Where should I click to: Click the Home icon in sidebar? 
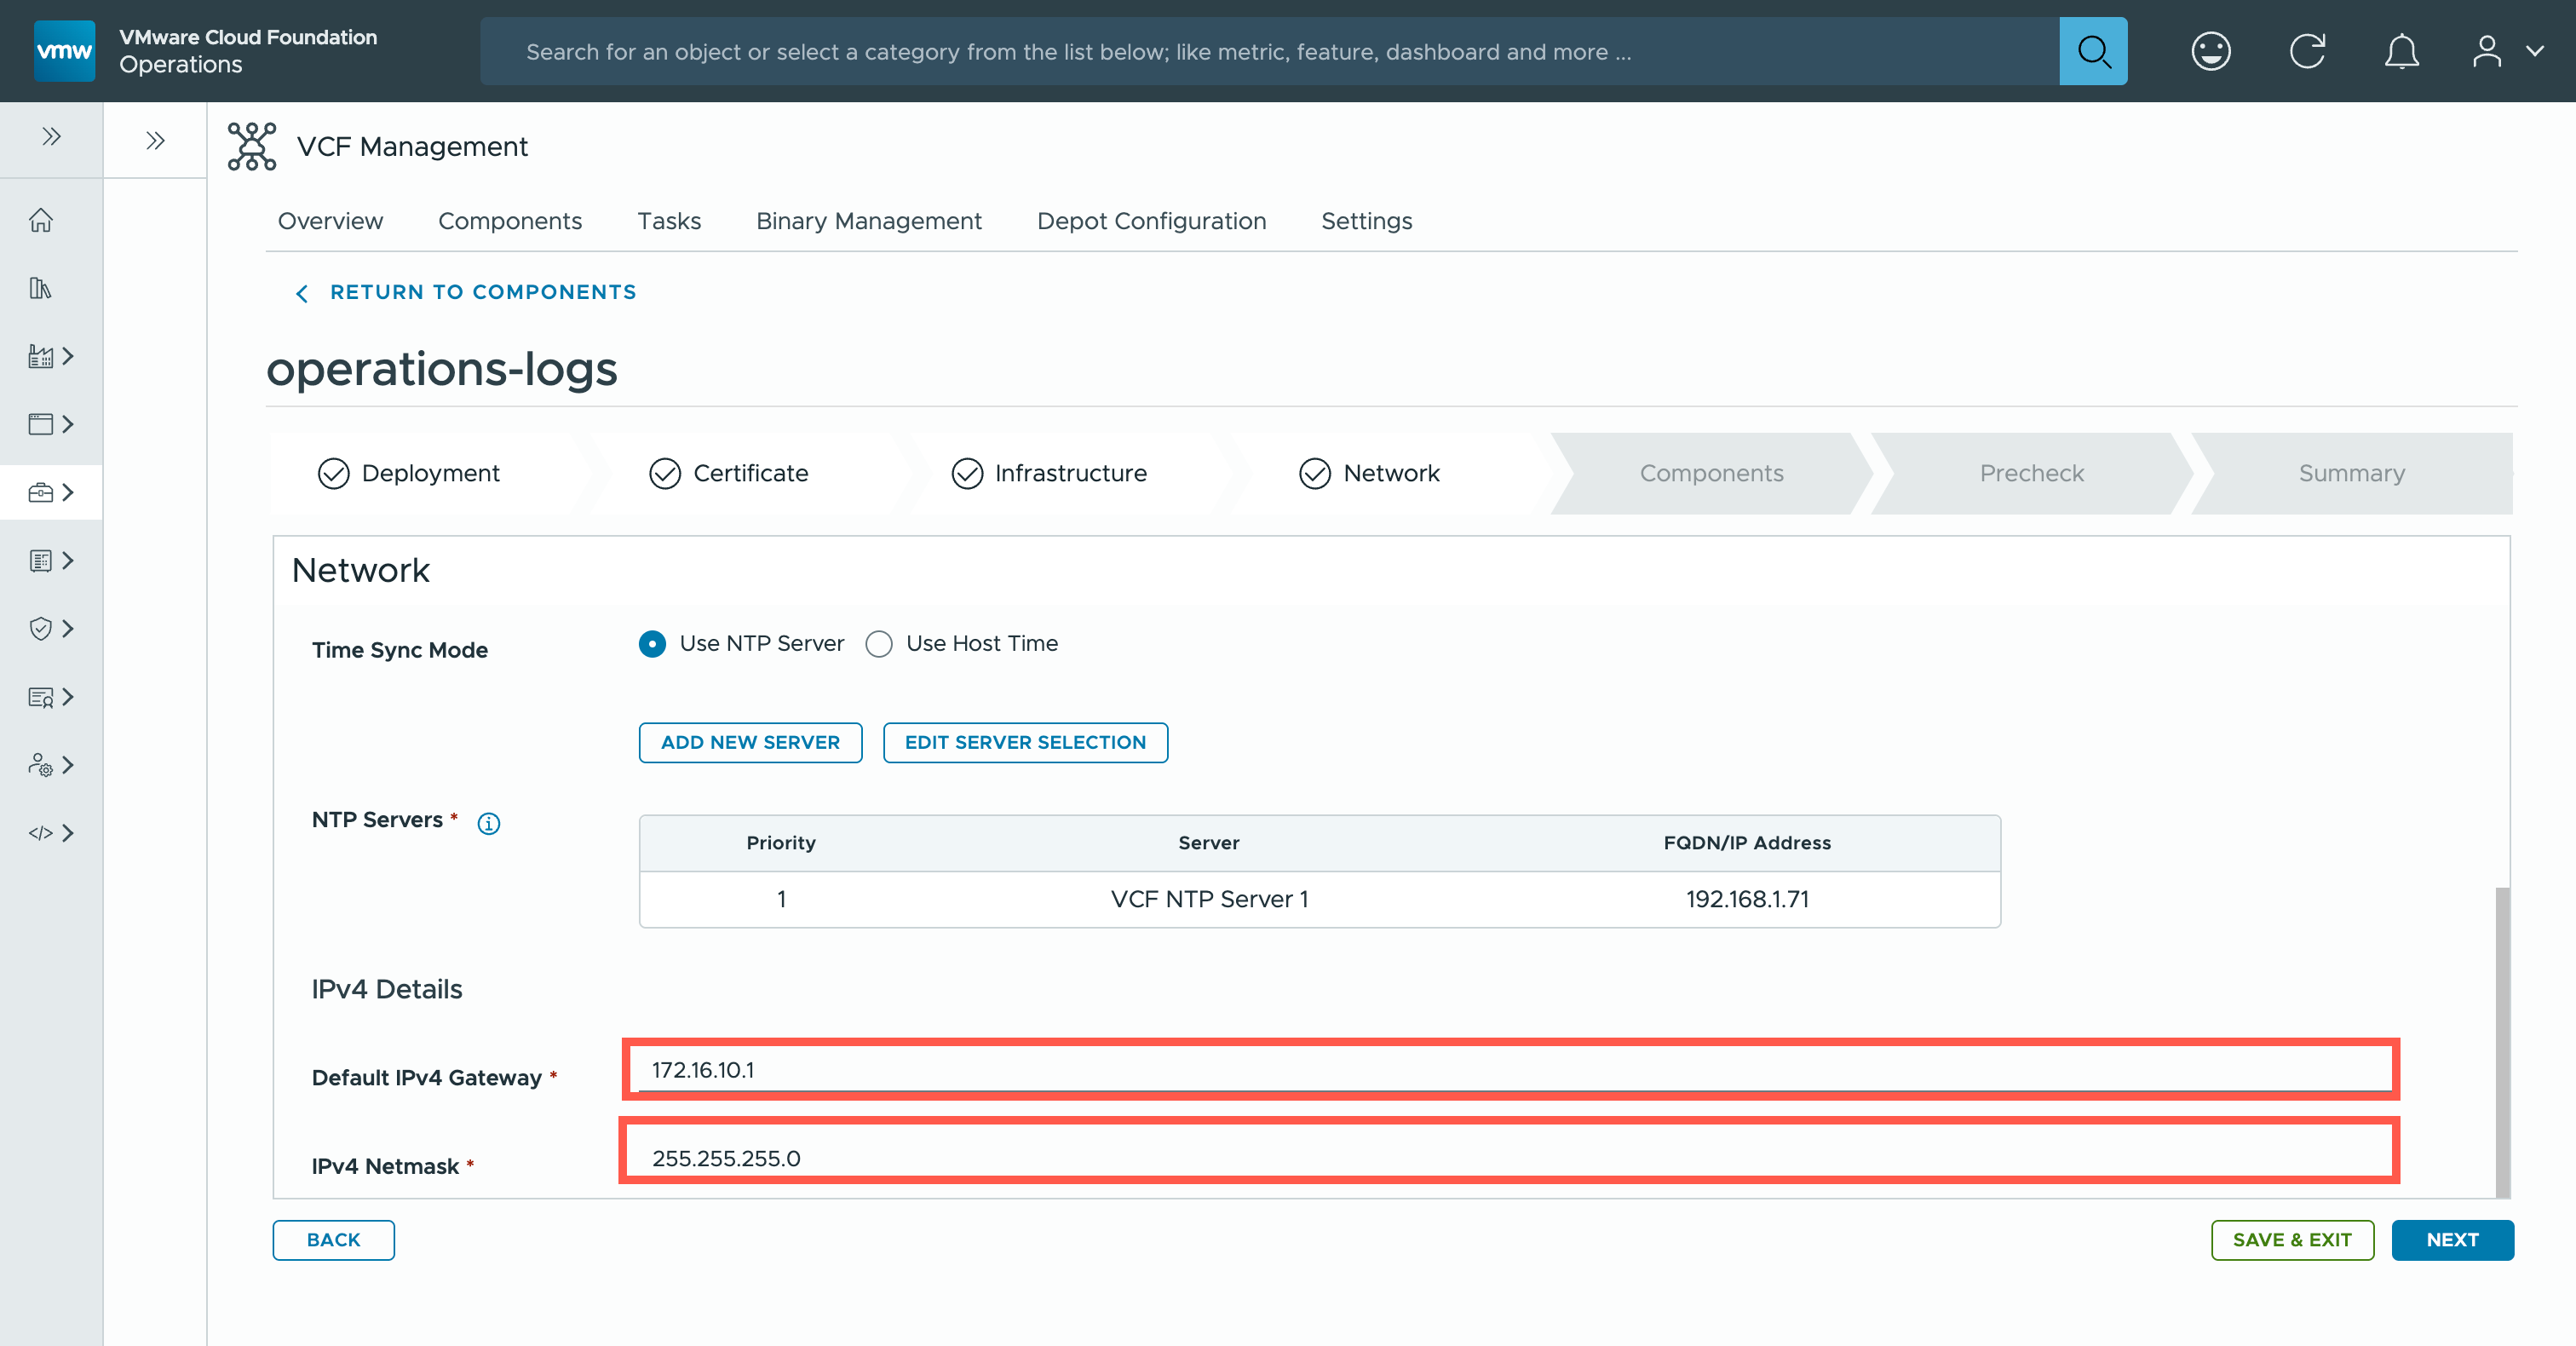41,220
